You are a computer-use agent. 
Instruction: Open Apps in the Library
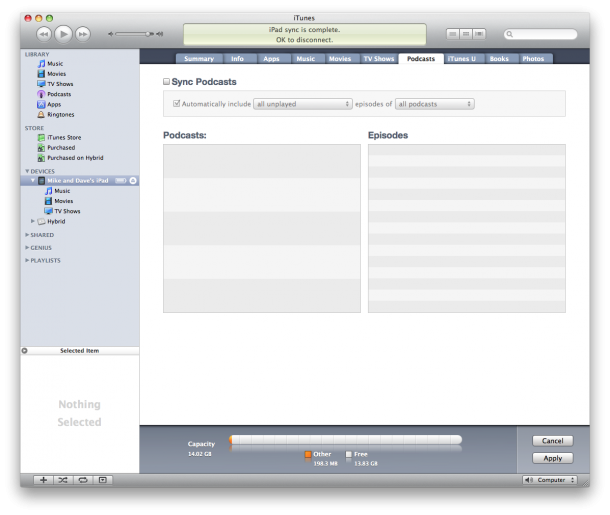click(x=54, y=104)
